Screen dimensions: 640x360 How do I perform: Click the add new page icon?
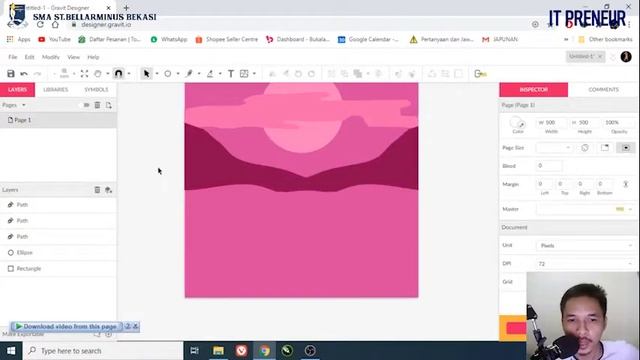[x=109, y=105]
